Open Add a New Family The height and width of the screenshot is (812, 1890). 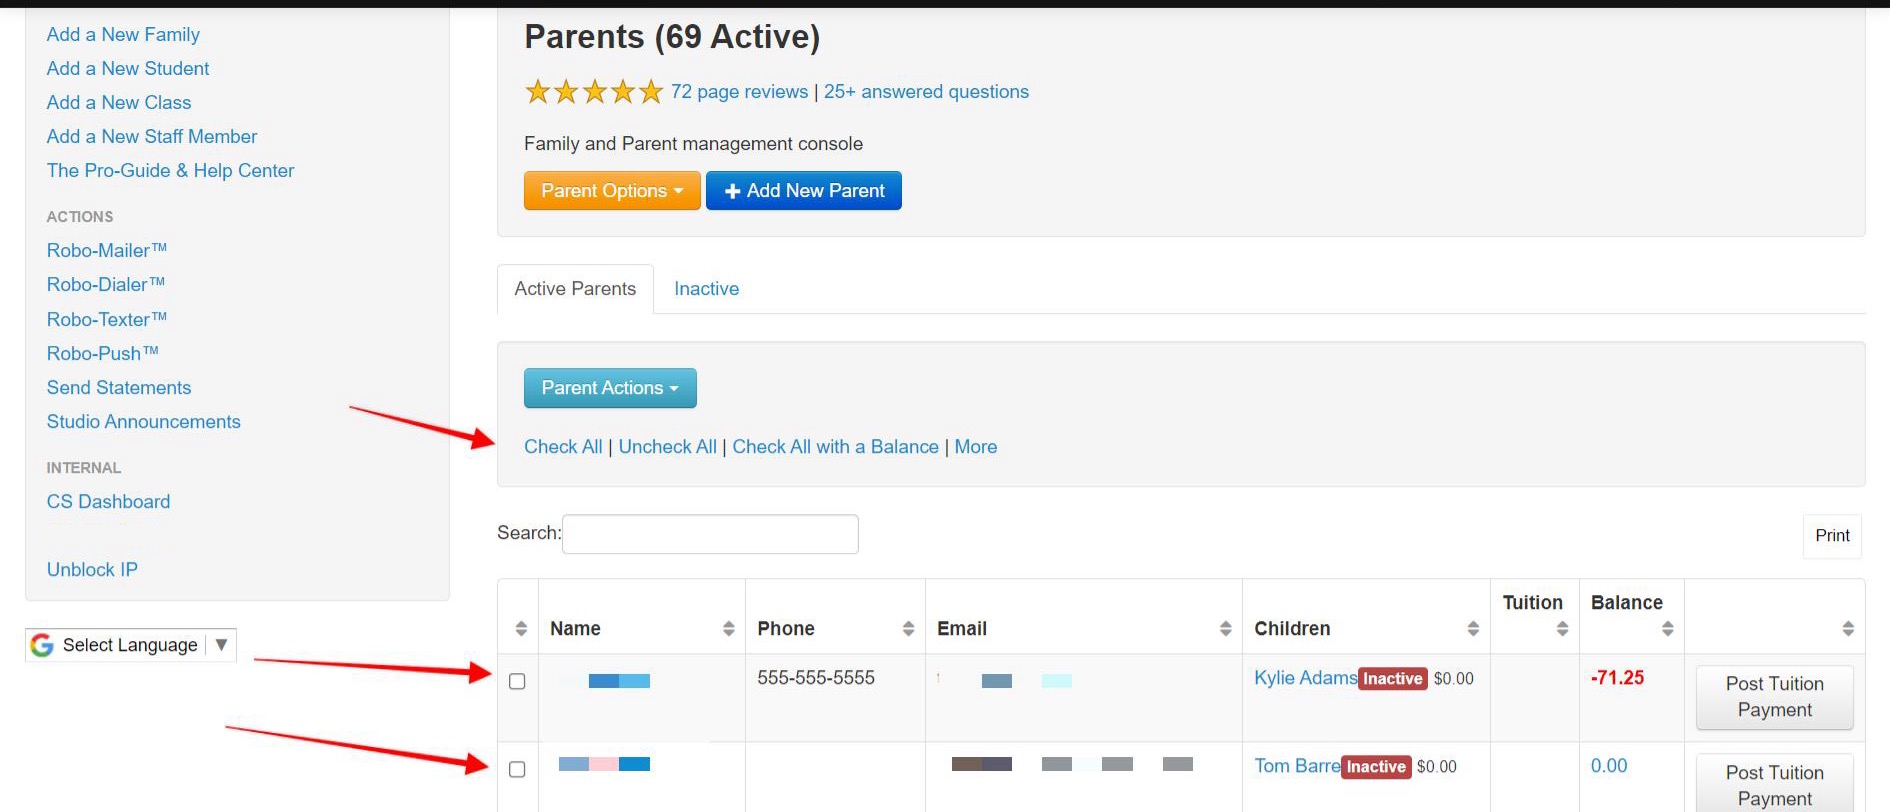123,35
